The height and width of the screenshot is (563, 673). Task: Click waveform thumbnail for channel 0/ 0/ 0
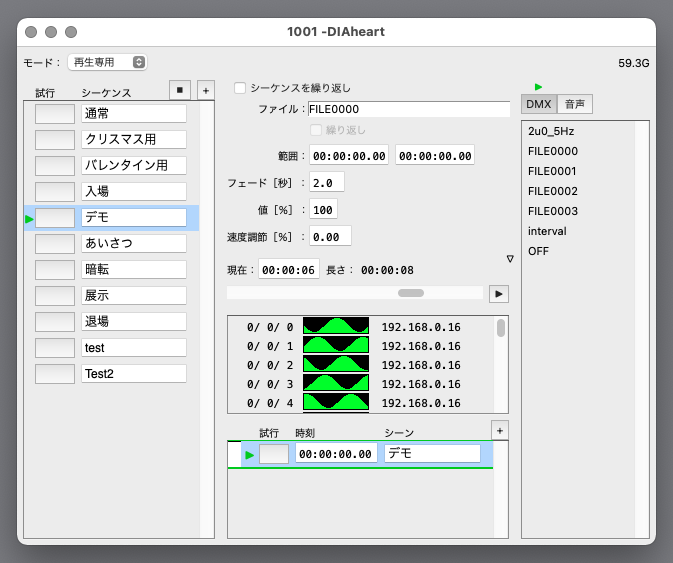pos(336,326)
